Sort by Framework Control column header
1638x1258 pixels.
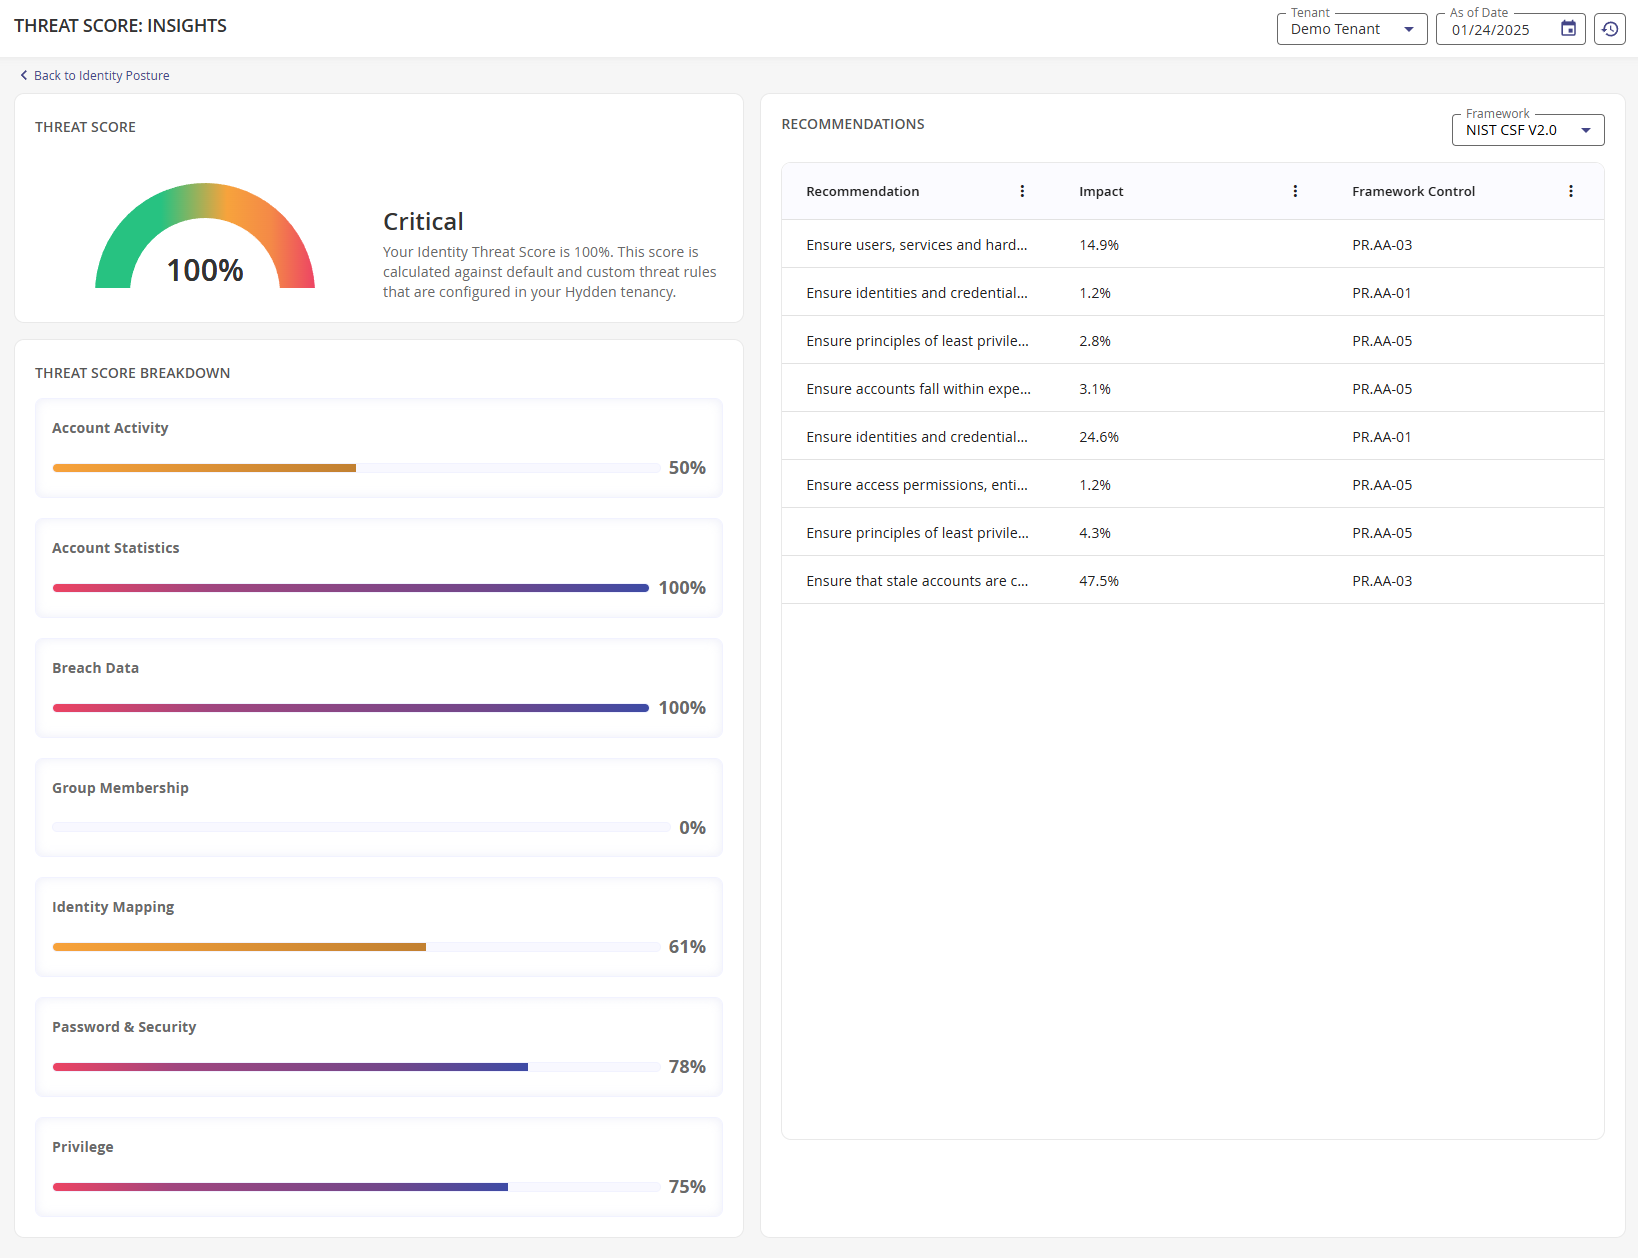click(1413, 191)
